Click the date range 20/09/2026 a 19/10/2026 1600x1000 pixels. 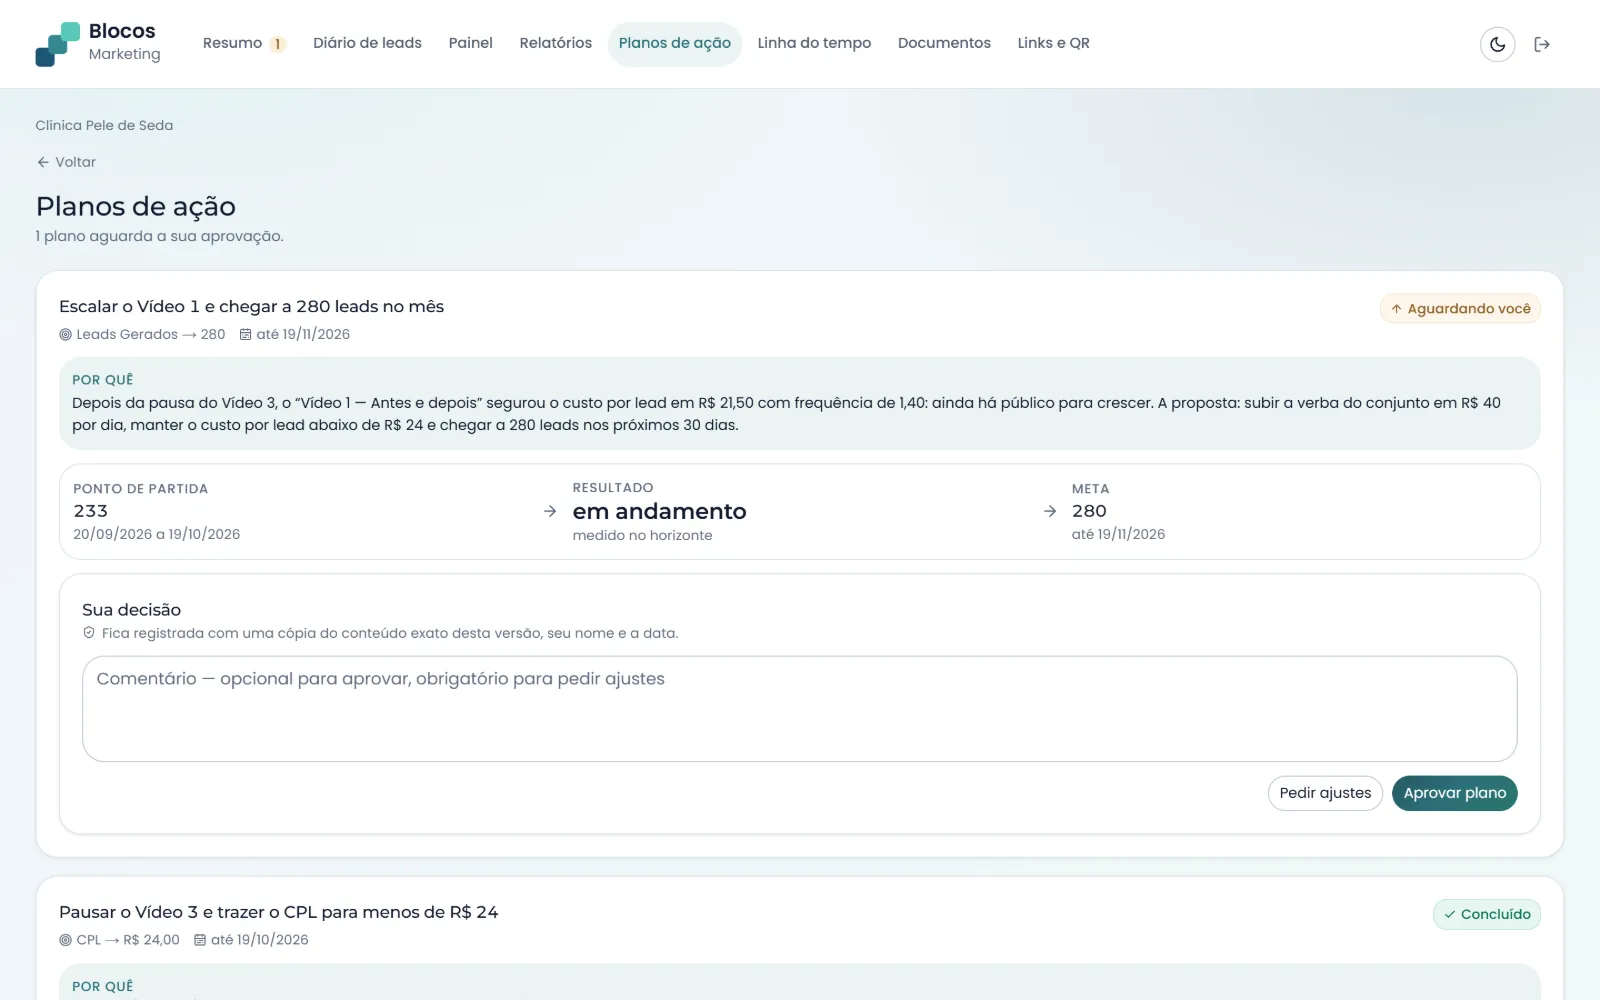tap(156, 534)
